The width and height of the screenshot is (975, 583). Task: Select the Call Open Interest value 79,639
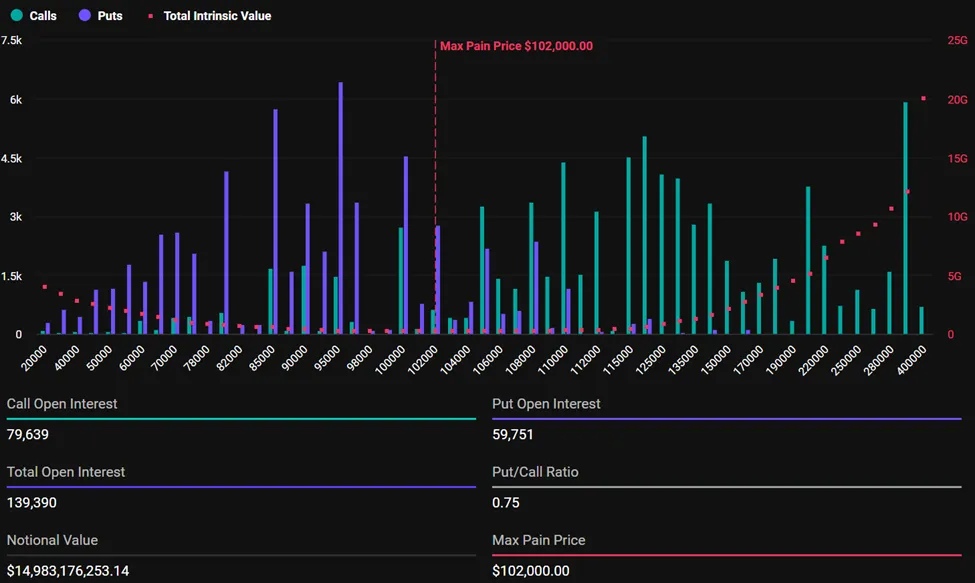[28, 435]
